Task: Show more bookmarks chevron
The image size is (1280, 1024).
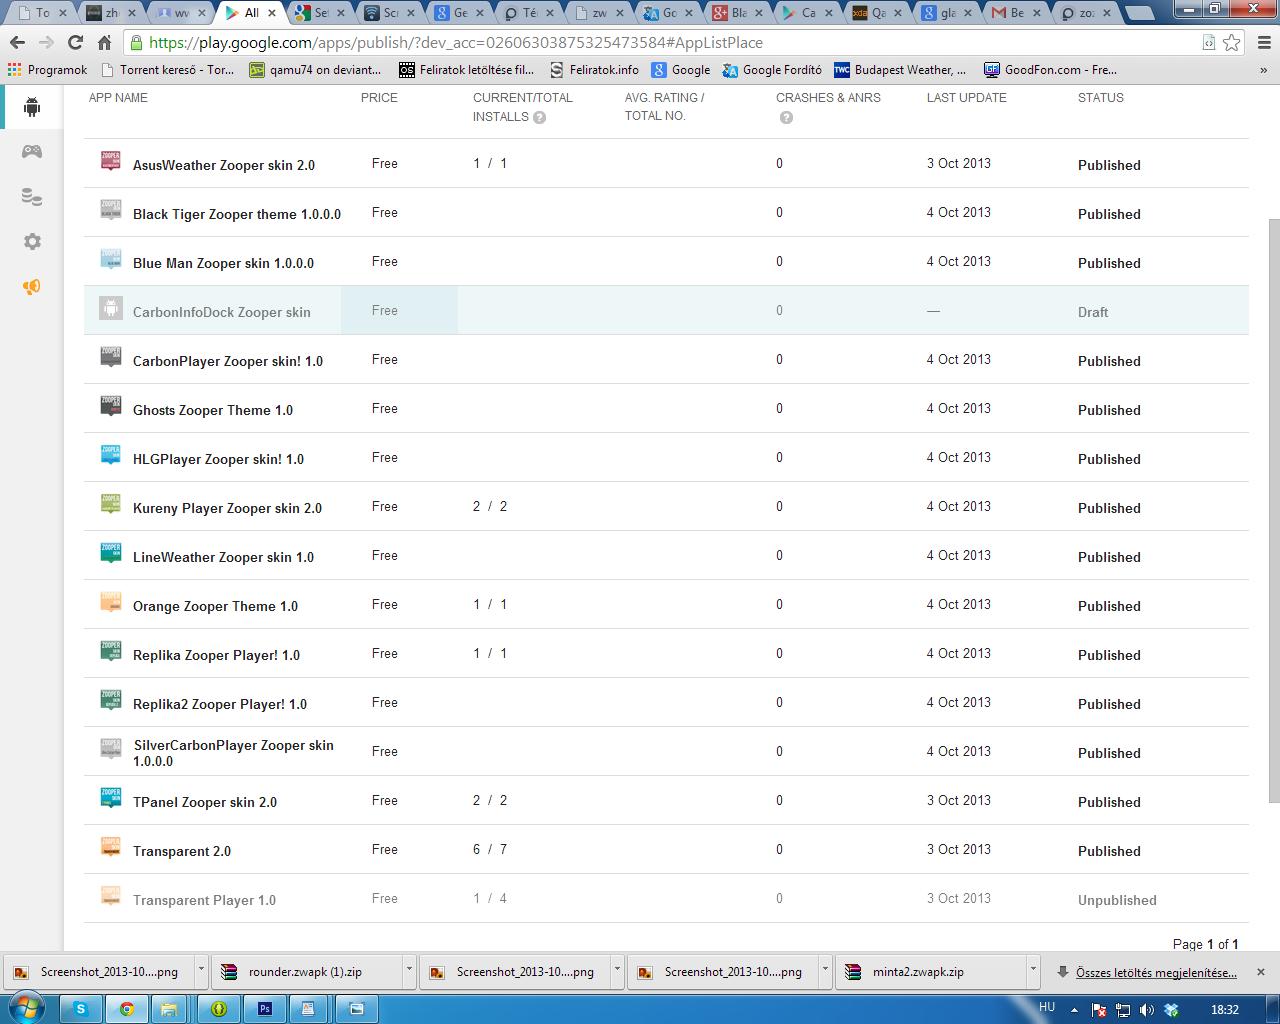Action: [x=1264, y=70]
